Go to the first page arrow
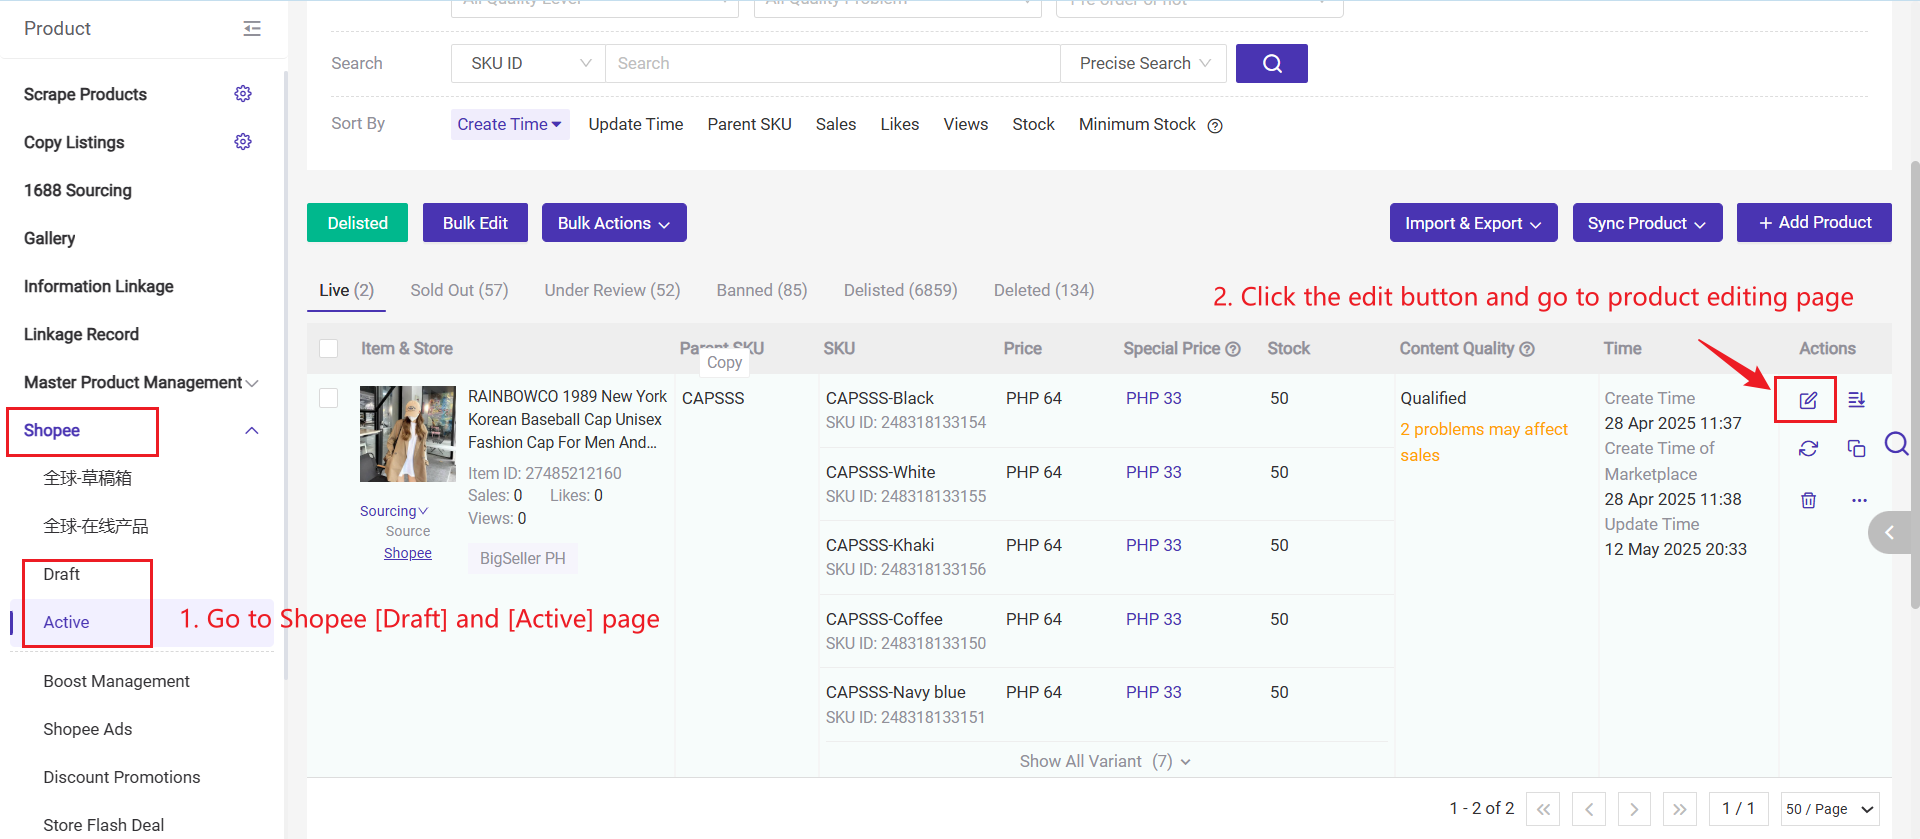 [x=1543, y=809]
